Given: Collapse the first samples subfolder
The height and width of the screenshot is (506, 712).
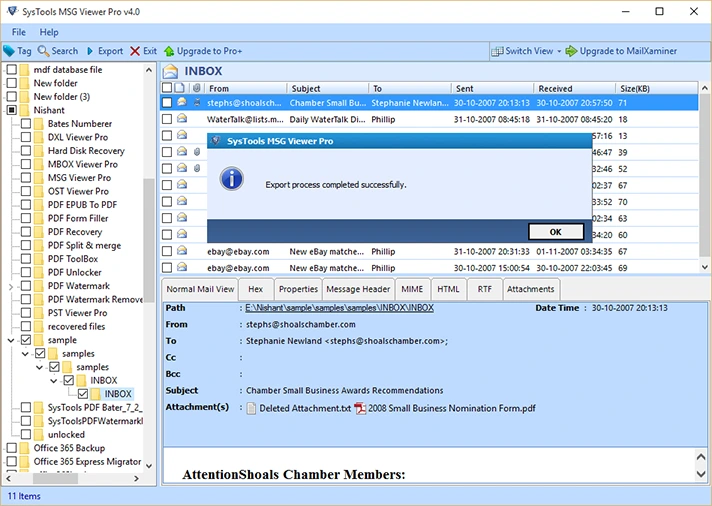Looking at the screenshot, I should (25, 353).
